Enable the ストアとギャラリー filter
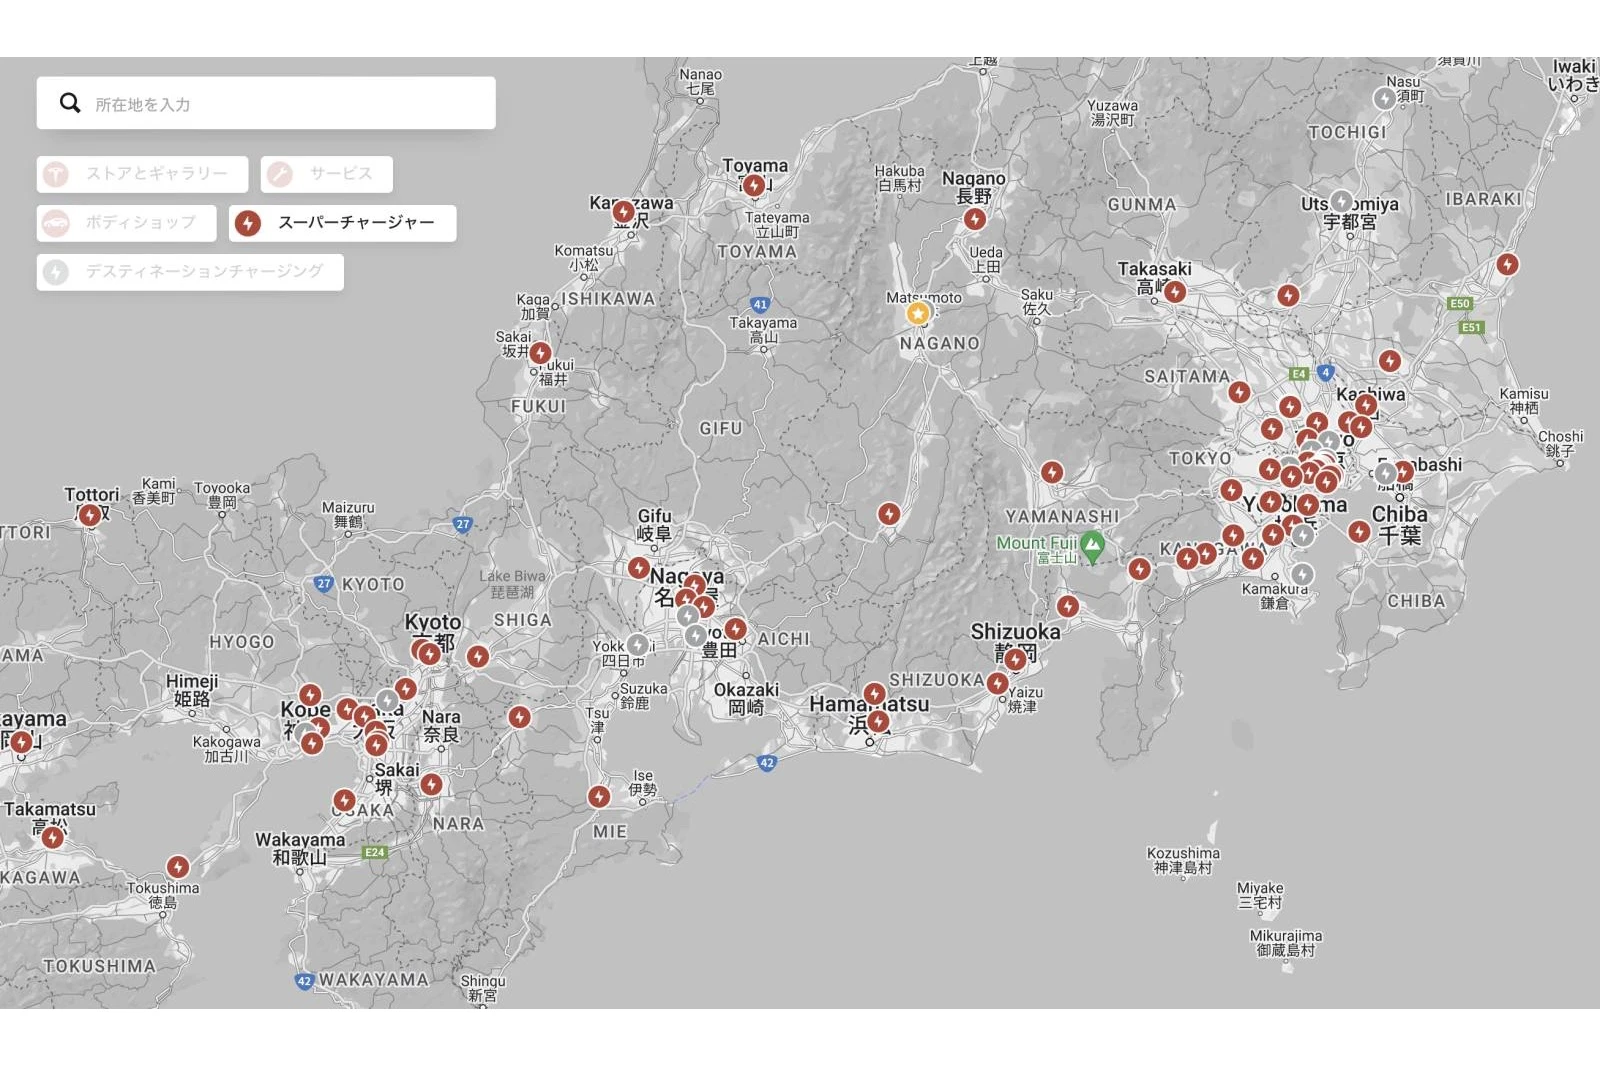 pyautogui.click(x=143, y=174)
